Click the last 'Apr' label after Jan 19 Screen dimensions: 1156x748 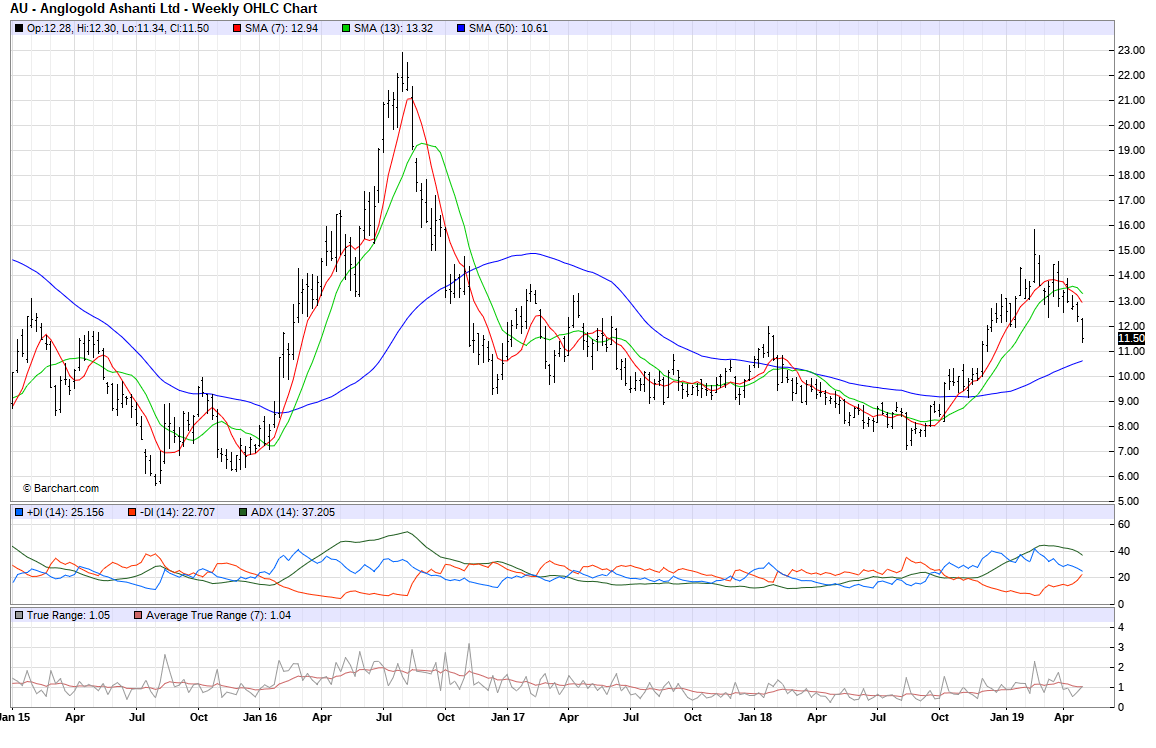click(1064, 717)
